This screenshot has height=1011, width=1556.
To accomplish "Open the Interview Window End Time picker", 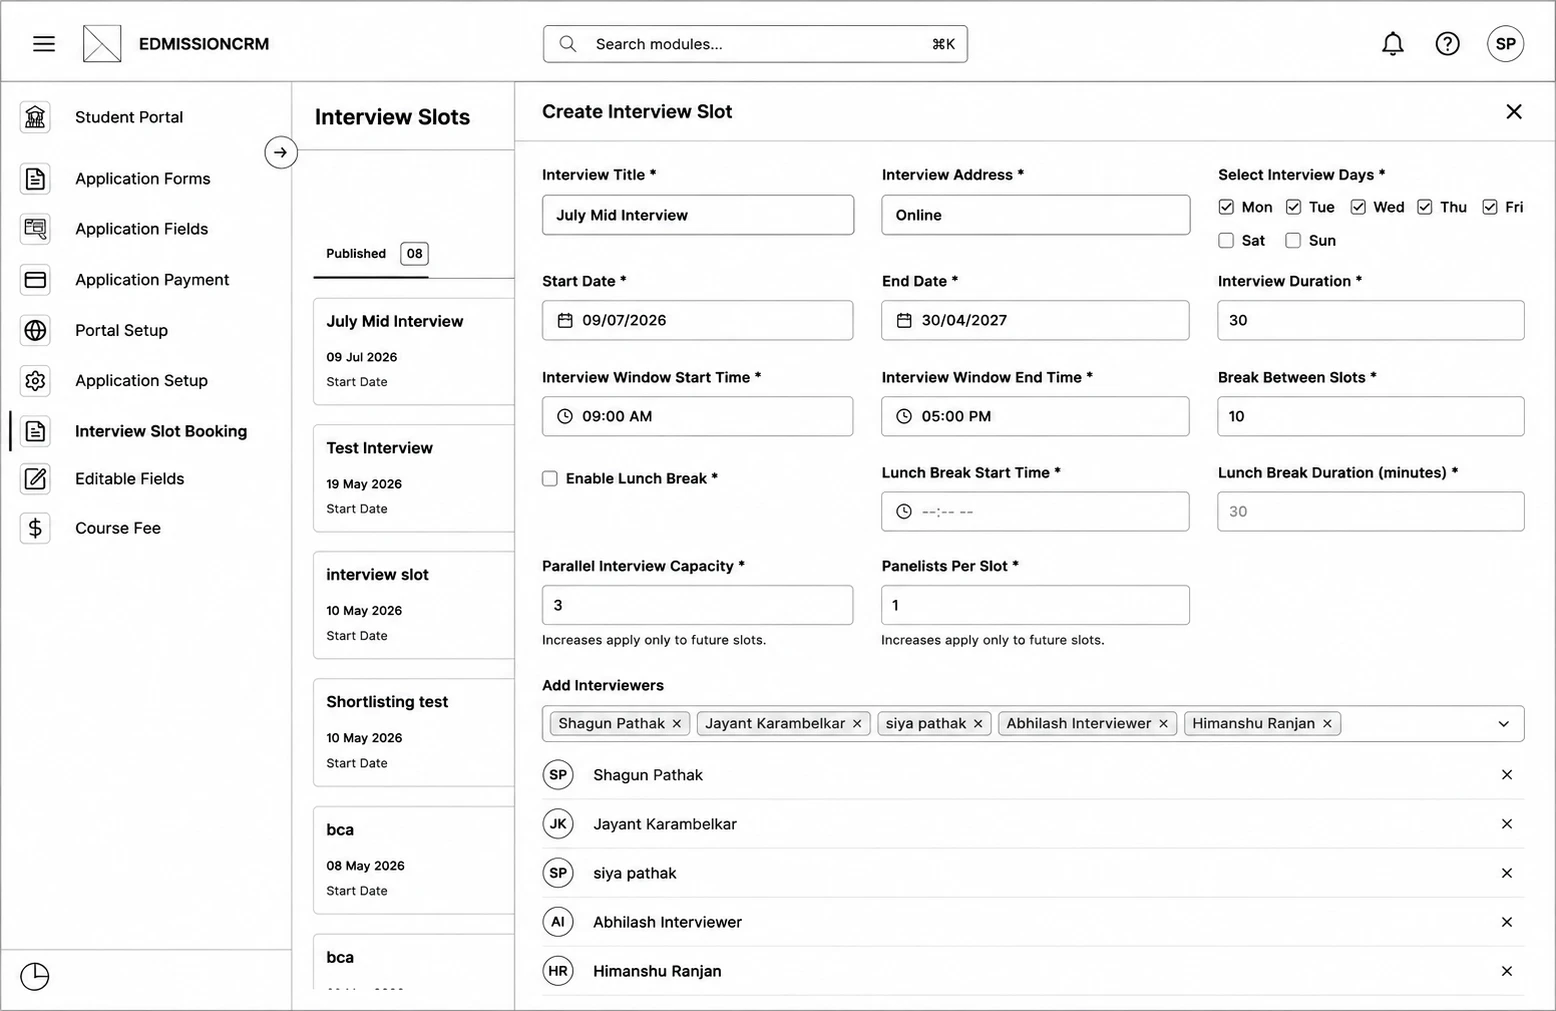I will pos(904,416).
